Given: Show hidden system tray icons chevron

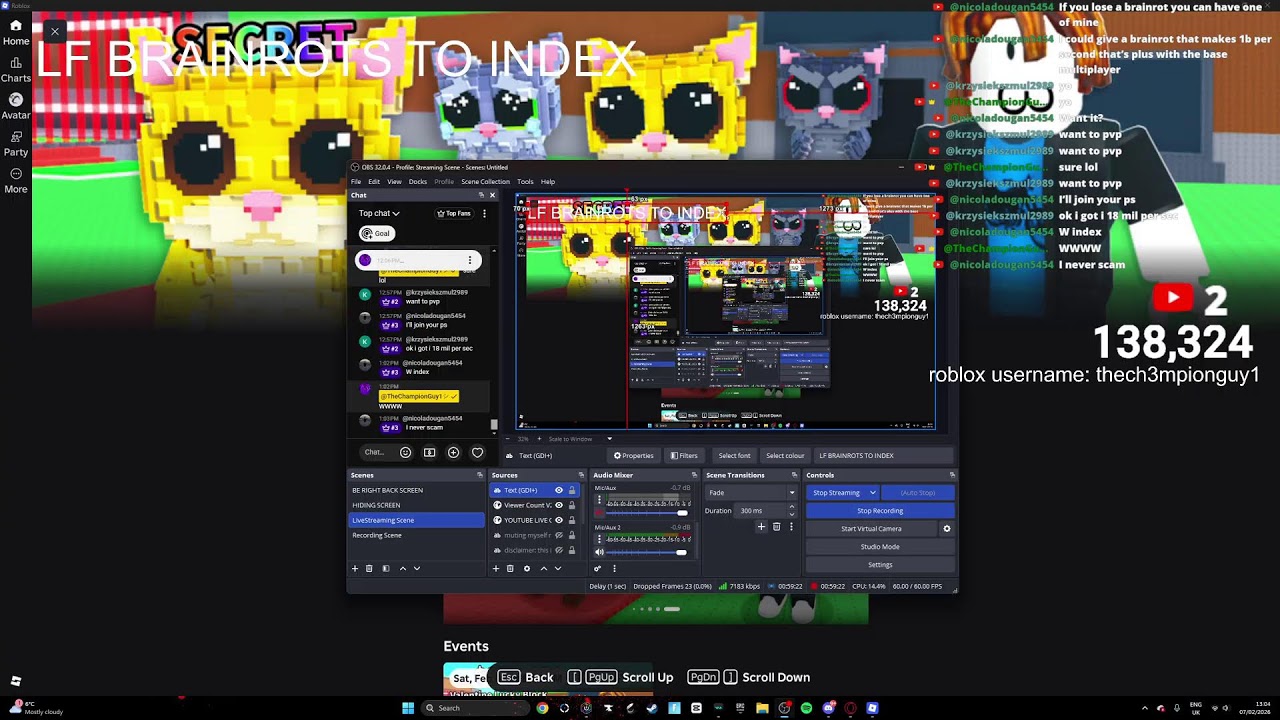Looking at the screenshot, I should pos(1145,708).
